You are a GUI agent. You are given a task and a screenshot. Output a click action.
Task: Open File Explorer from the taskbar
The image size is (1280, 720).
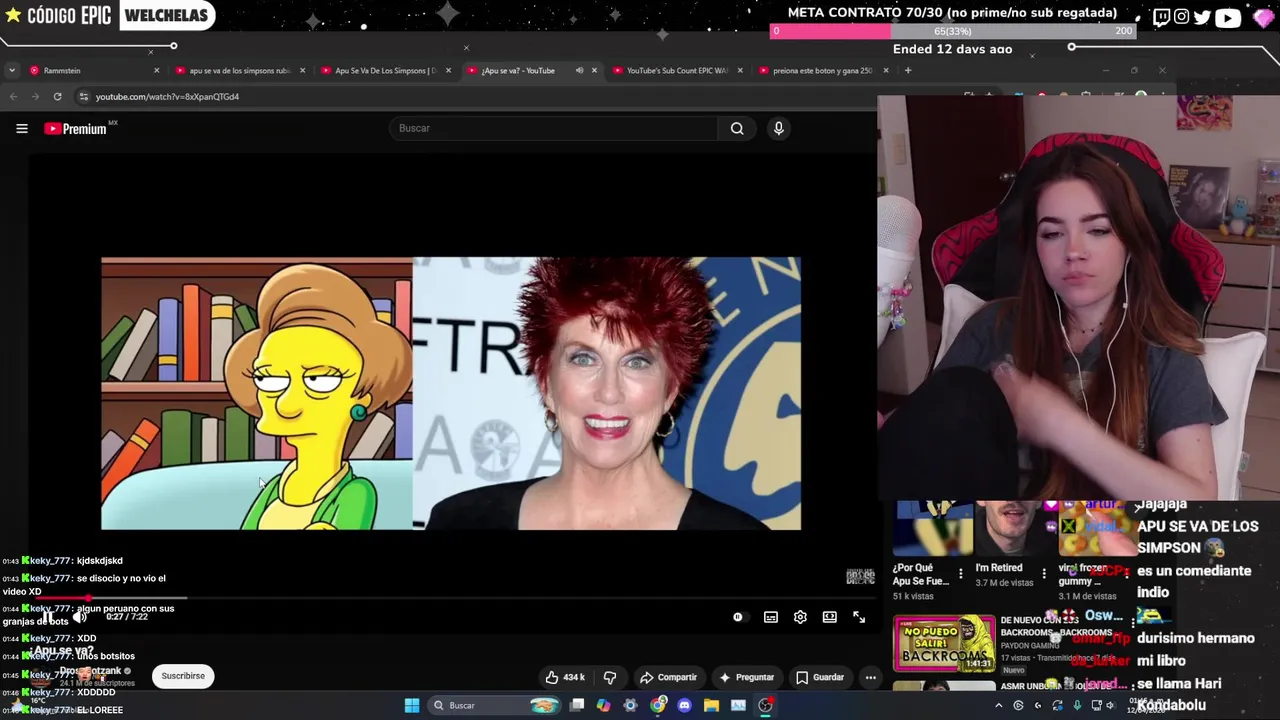tap(711, 705)
